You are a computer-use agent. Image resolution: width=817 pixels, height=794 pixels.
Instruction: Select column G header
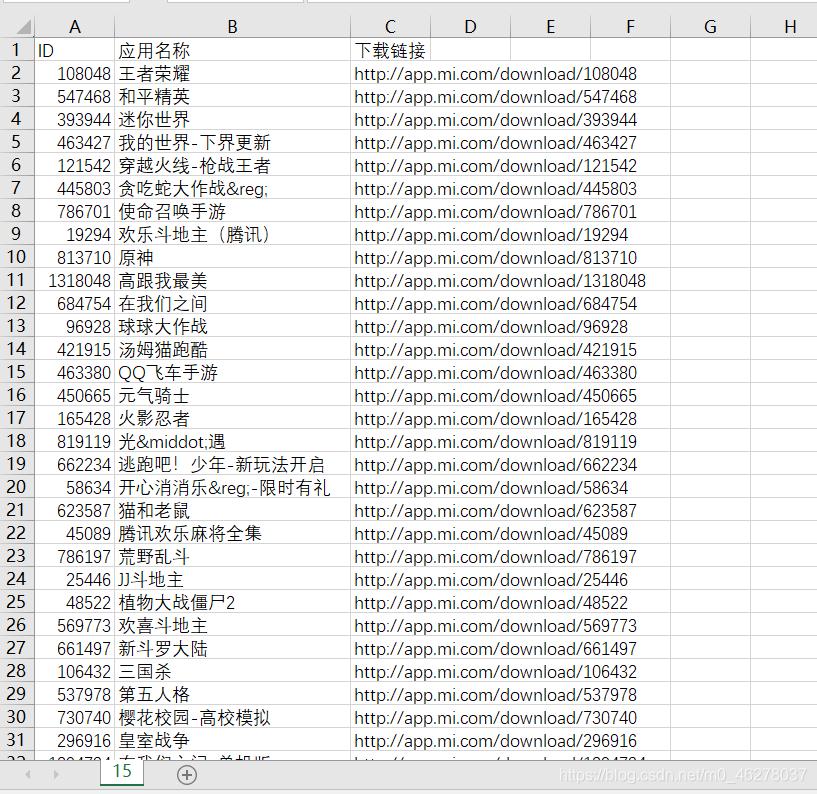[710, 27]
